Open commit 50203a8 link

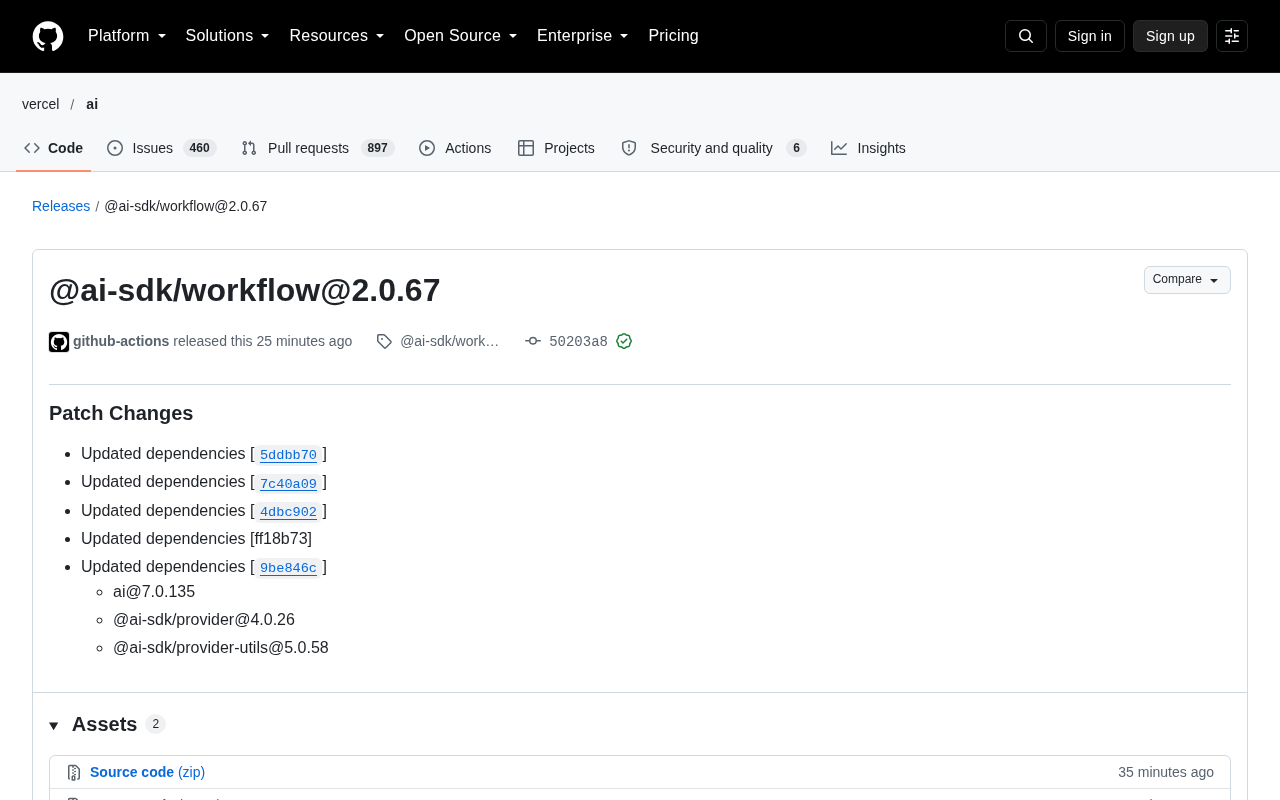[578, 341]
